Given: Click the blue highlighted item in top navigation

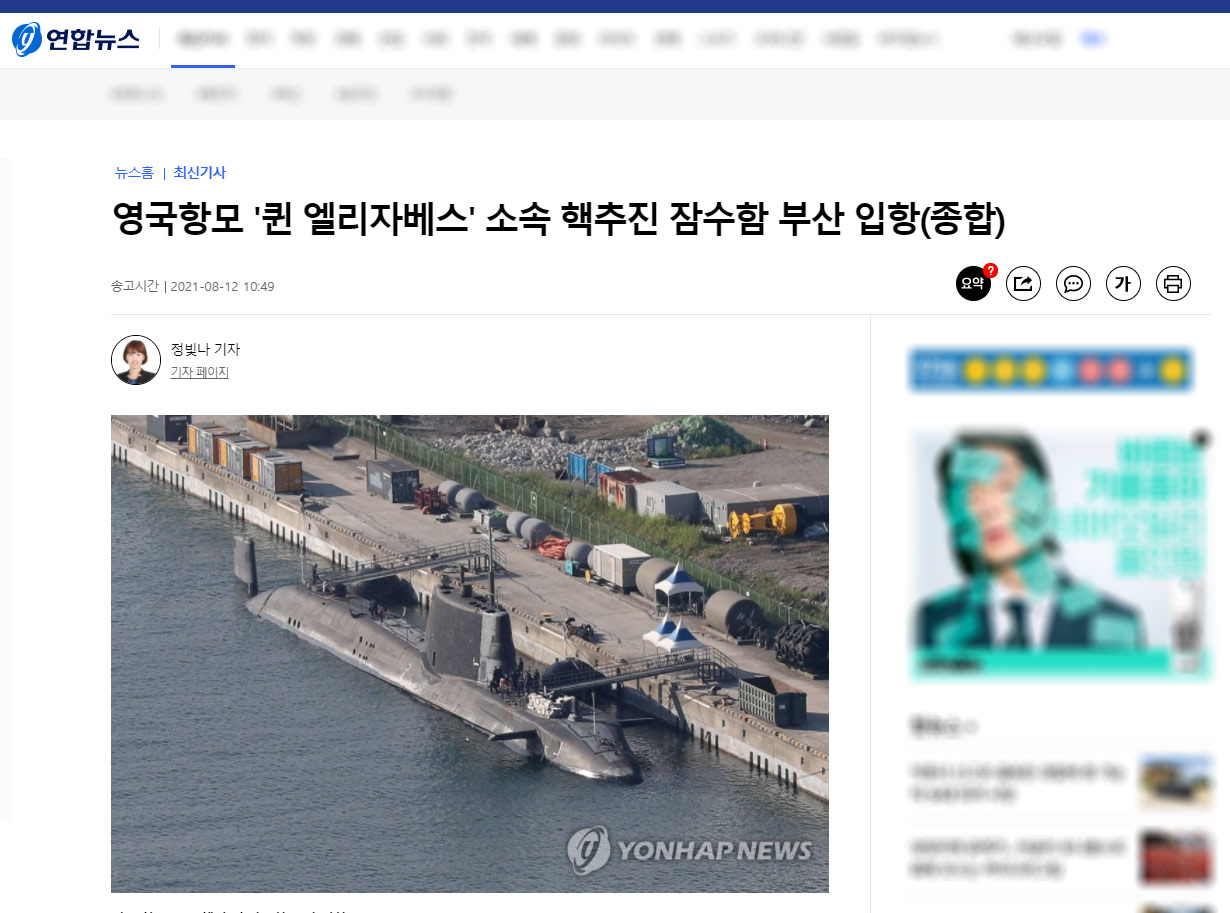Looking at the screenshot, I should point(1093,39).
